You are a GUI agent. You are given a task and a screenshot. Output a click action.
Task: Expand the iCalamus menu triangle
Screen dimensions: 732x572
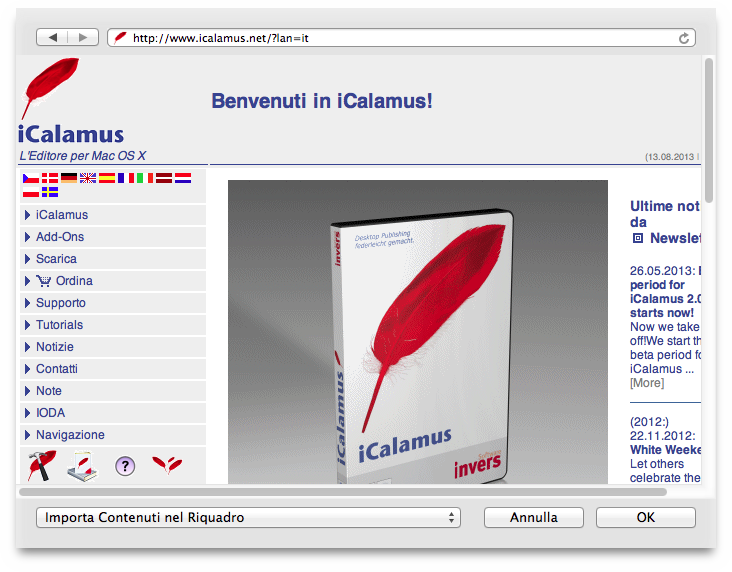coord(28,215)
